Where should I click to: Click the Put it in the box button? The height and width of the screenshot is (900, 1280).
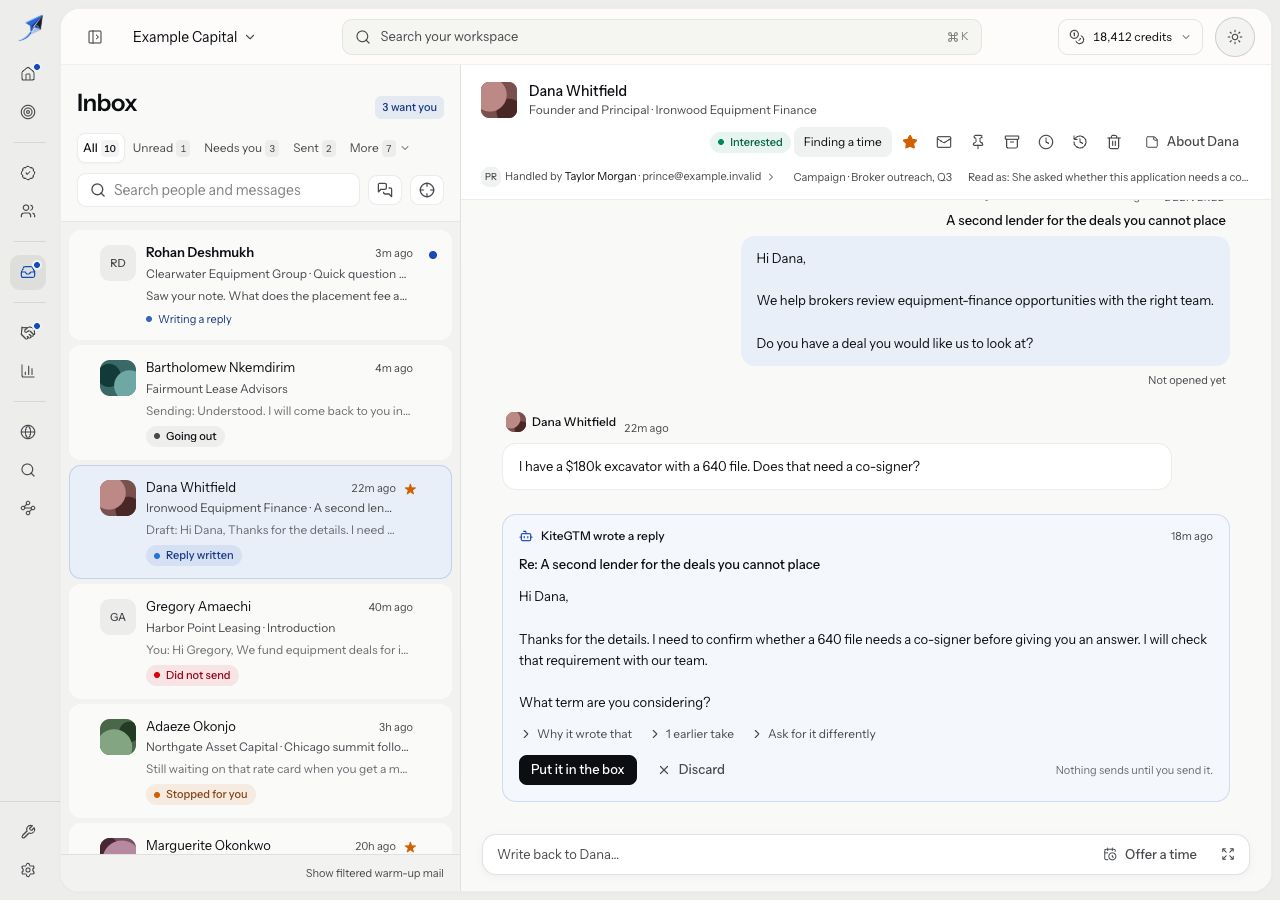tap(577, 769)
